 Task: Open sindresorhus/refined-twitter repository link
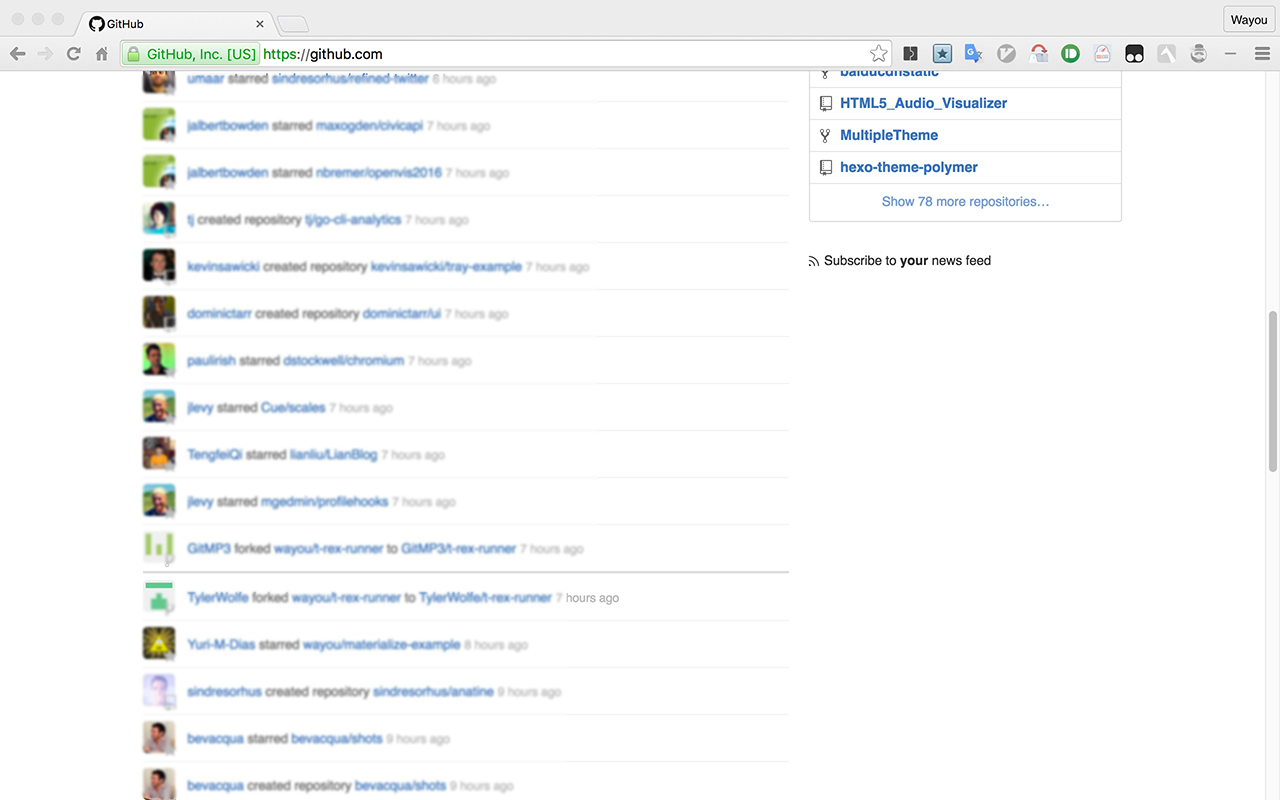click(350, 79)
